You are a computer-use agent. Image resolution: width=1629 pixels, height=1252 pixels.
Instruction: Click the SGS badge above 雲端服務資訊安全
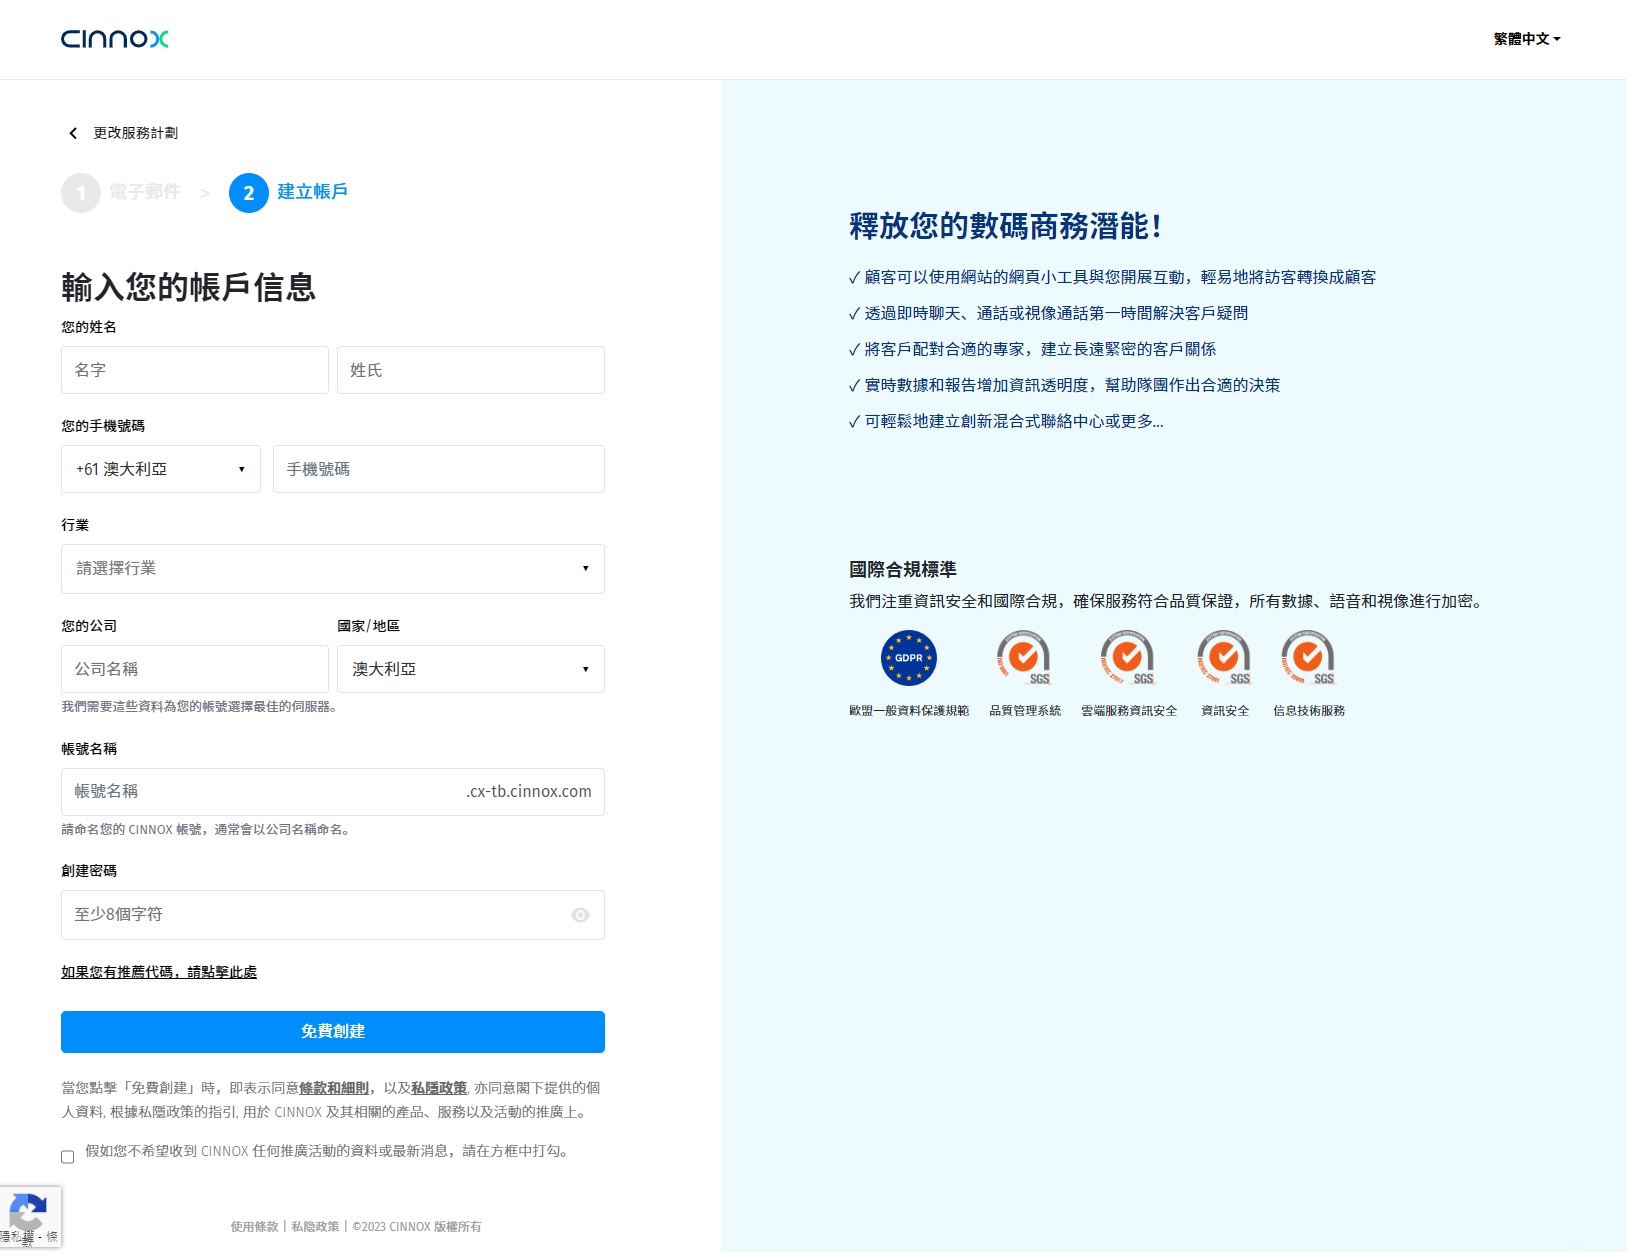pos(1128,658)
